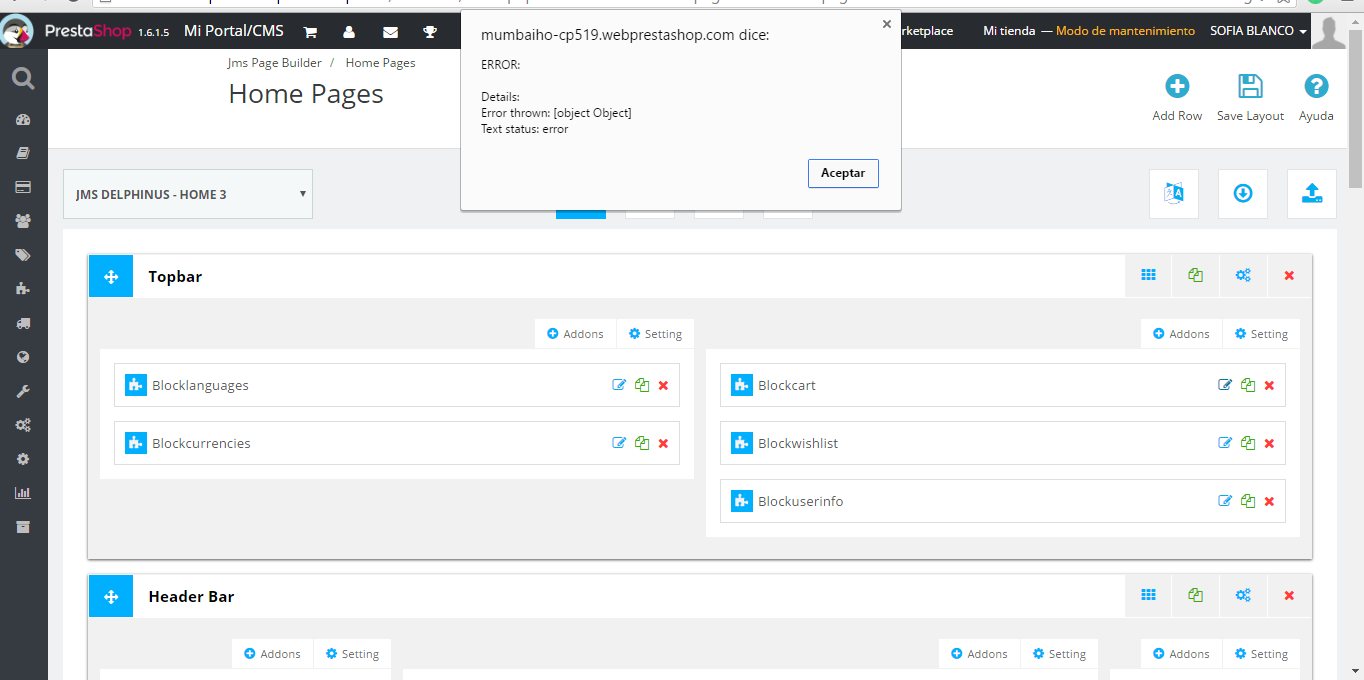Click the upload tray icon button
1364x680 pixels.
point(1312,194)
